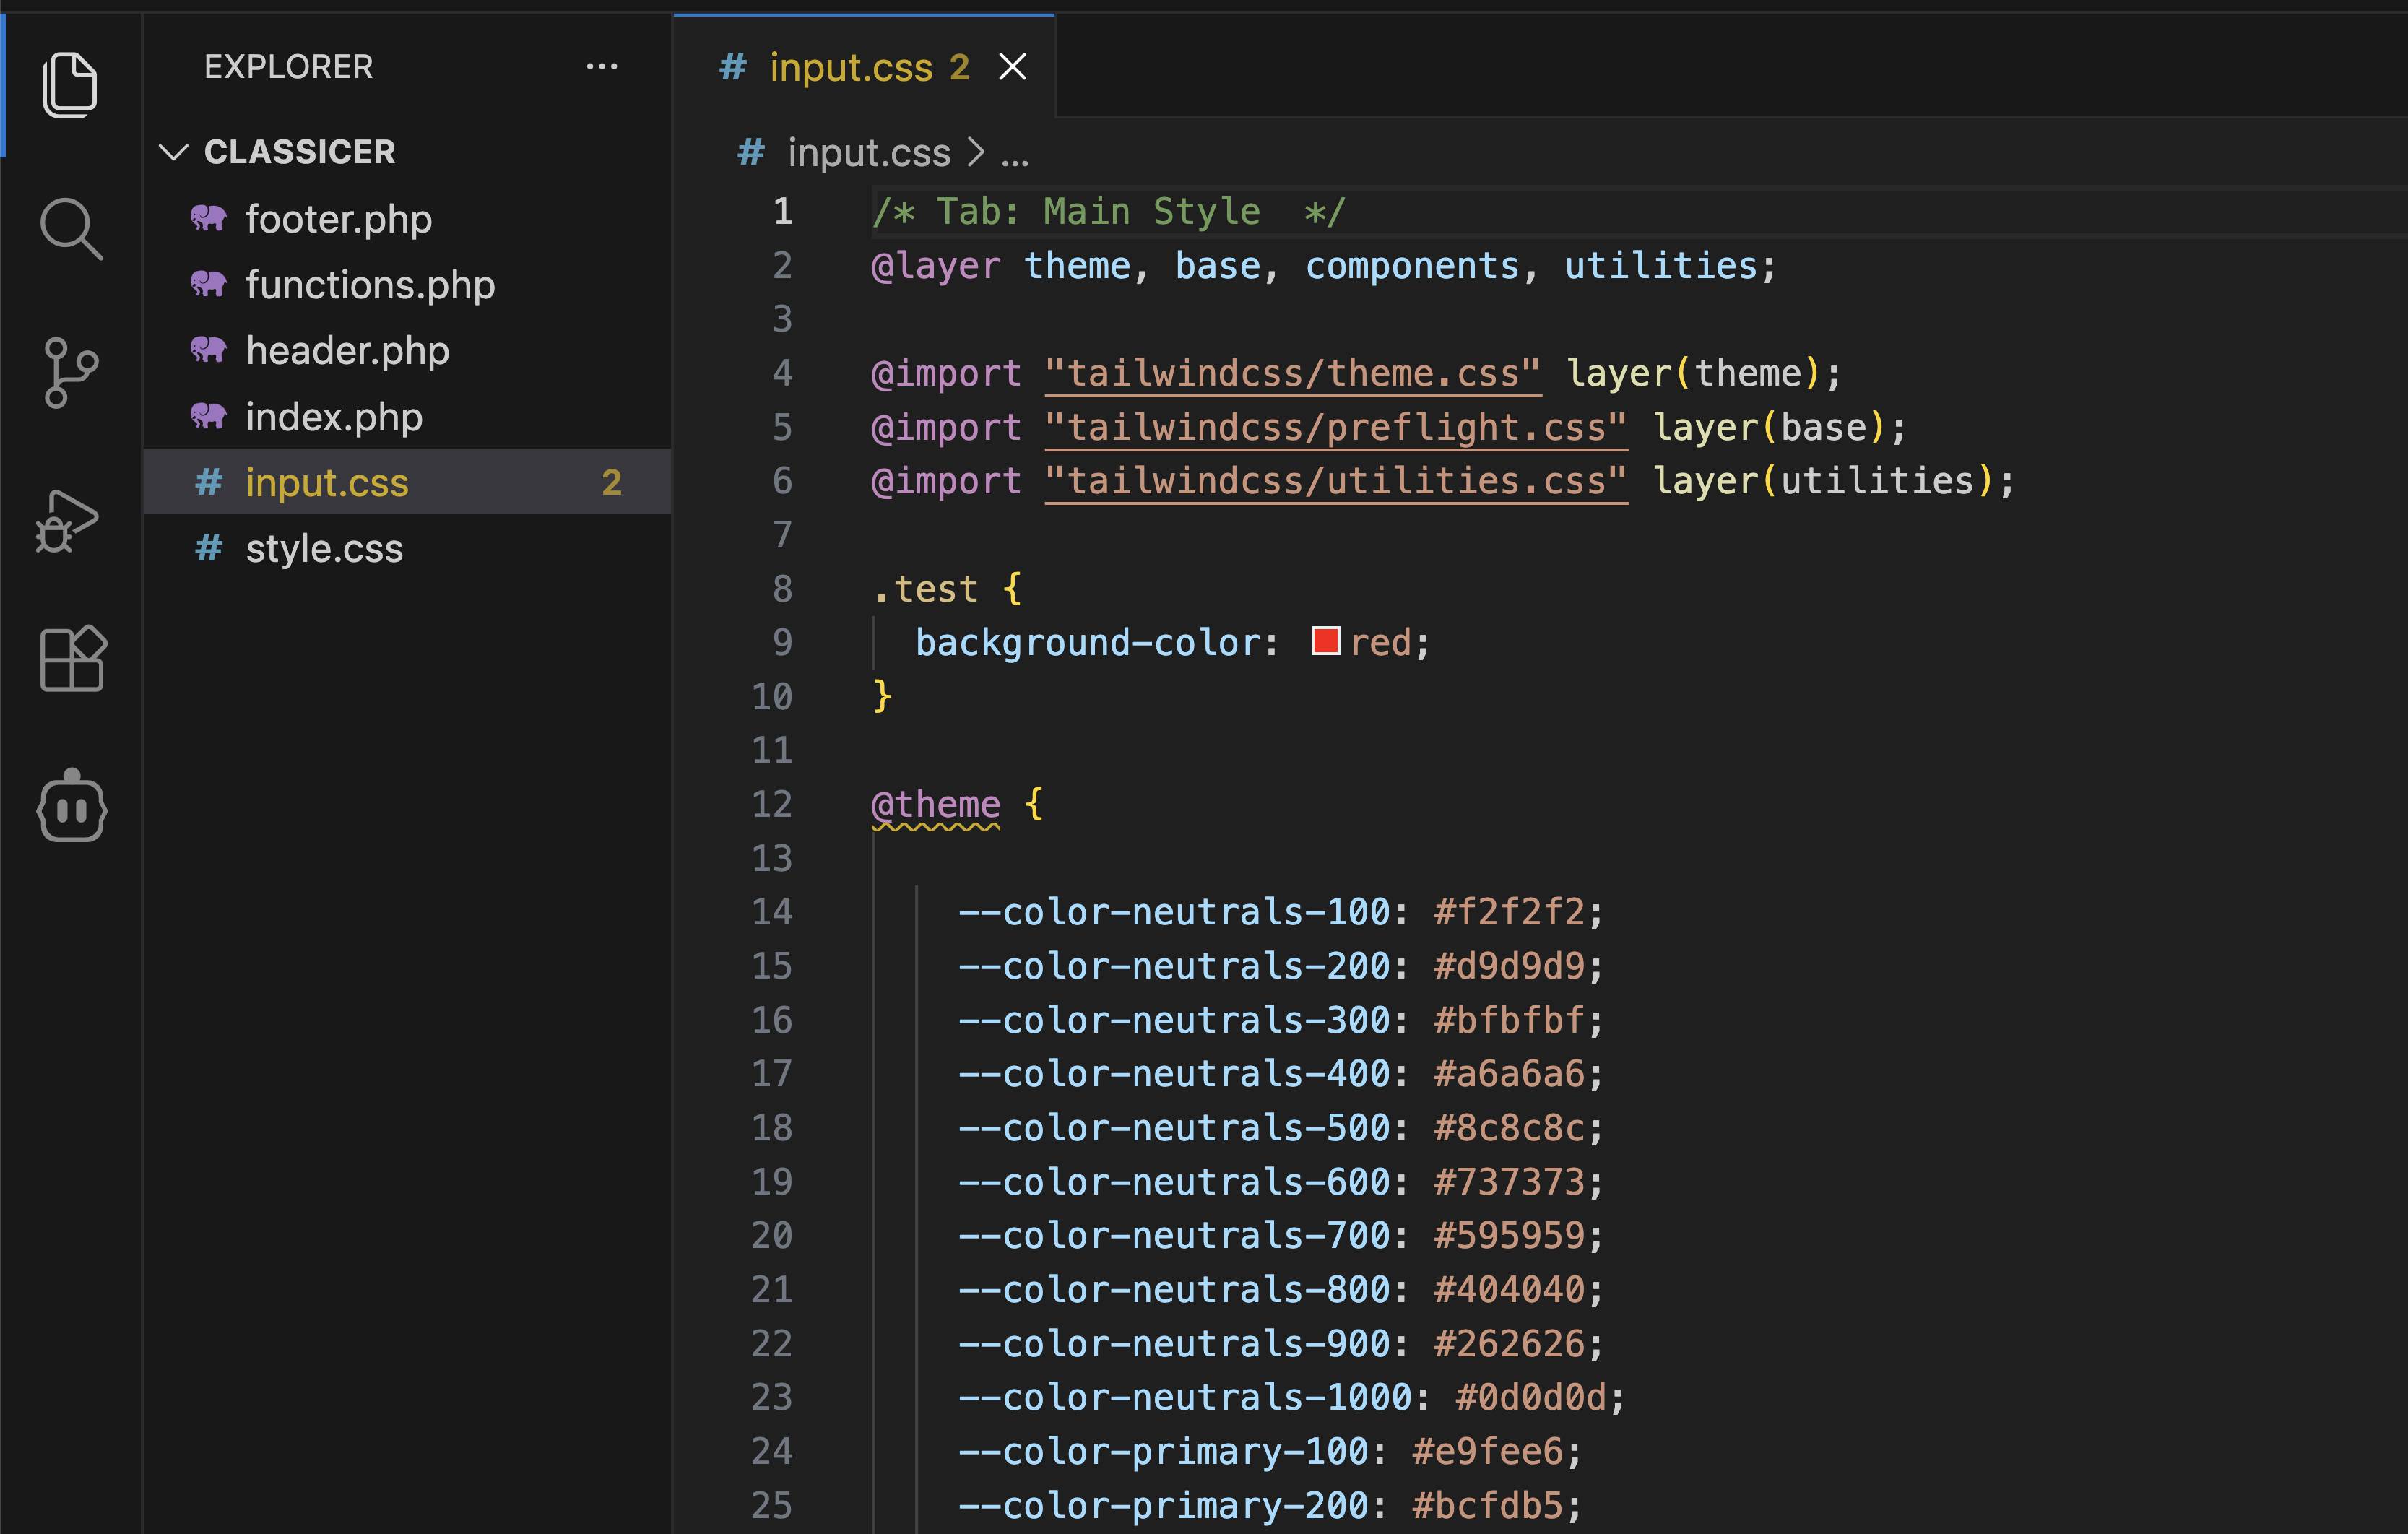Click the problems badge 2 on input.css row
Viewport: 2408px width, 1534px height.
pos(612,482)
